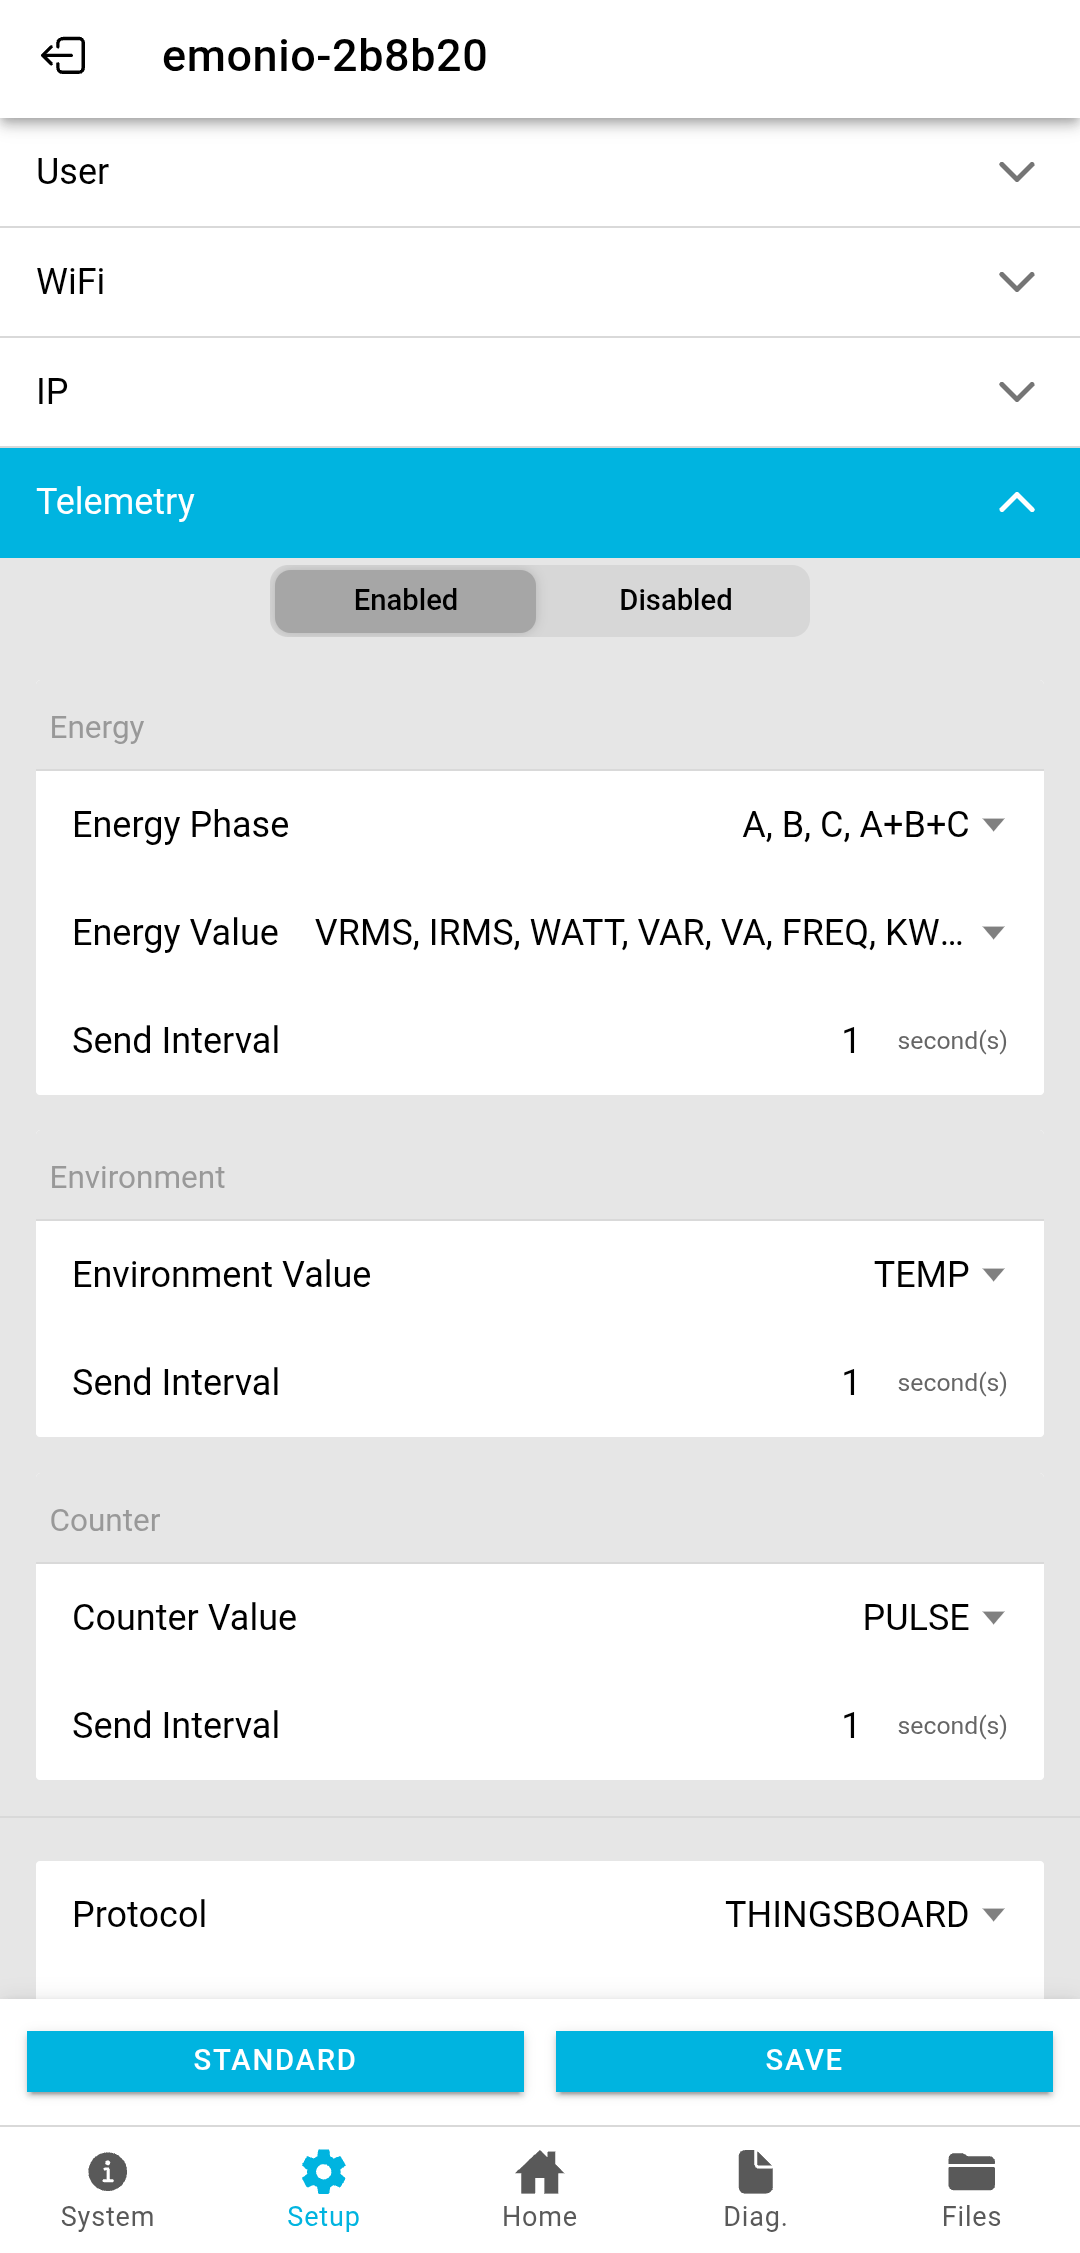1080x2253 pixels.
Task: Expand the WiFi section
Action: [x=1016, y=282]
